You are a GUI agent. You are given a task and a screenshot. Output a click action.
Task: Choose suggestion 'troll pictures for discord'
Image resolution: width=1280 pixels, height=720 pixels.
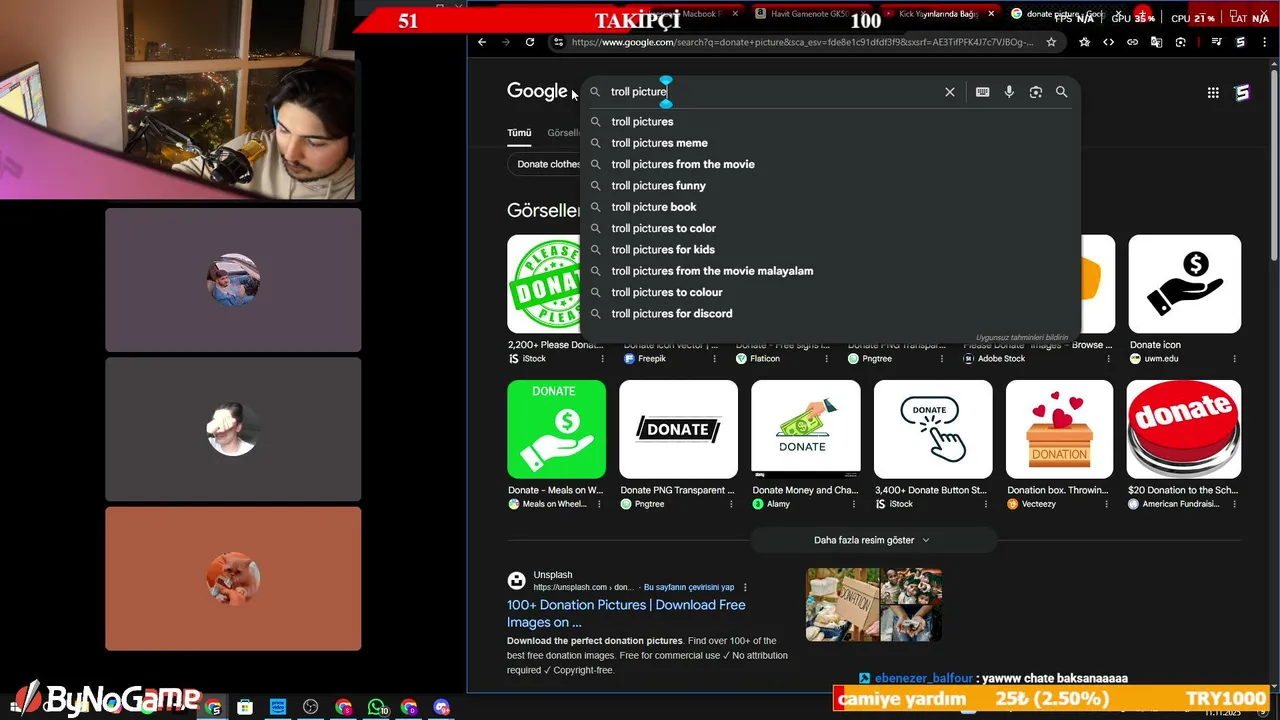pyautogui.click(x=830, y=314)
